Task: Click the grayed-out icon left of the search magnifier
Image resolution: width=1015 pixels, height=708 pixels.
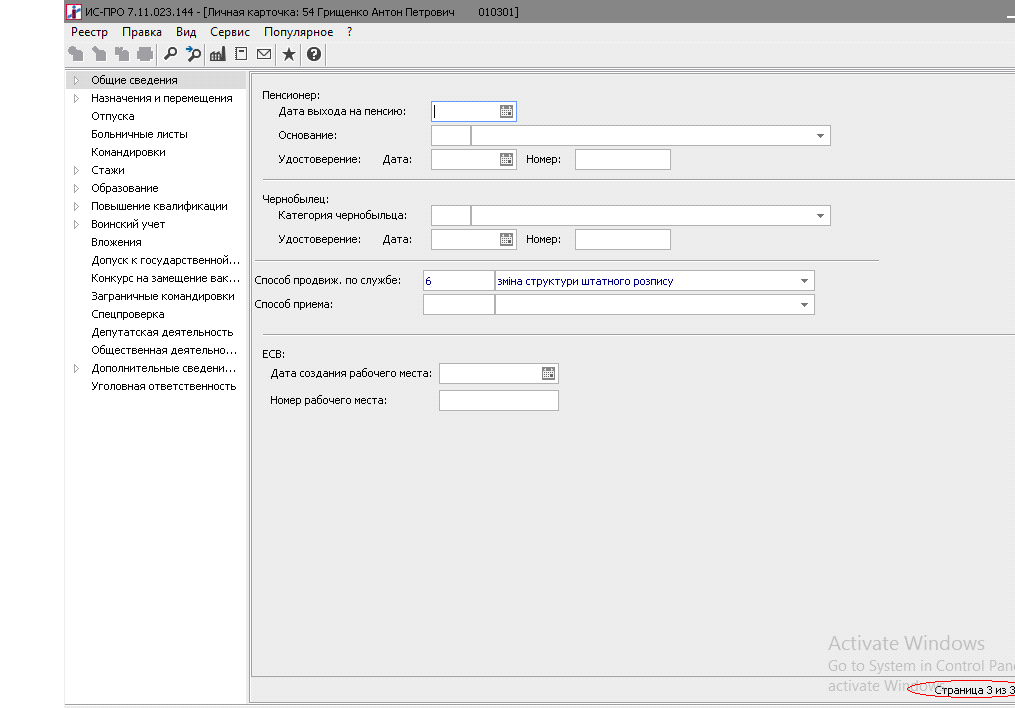Action: point(145,54)
